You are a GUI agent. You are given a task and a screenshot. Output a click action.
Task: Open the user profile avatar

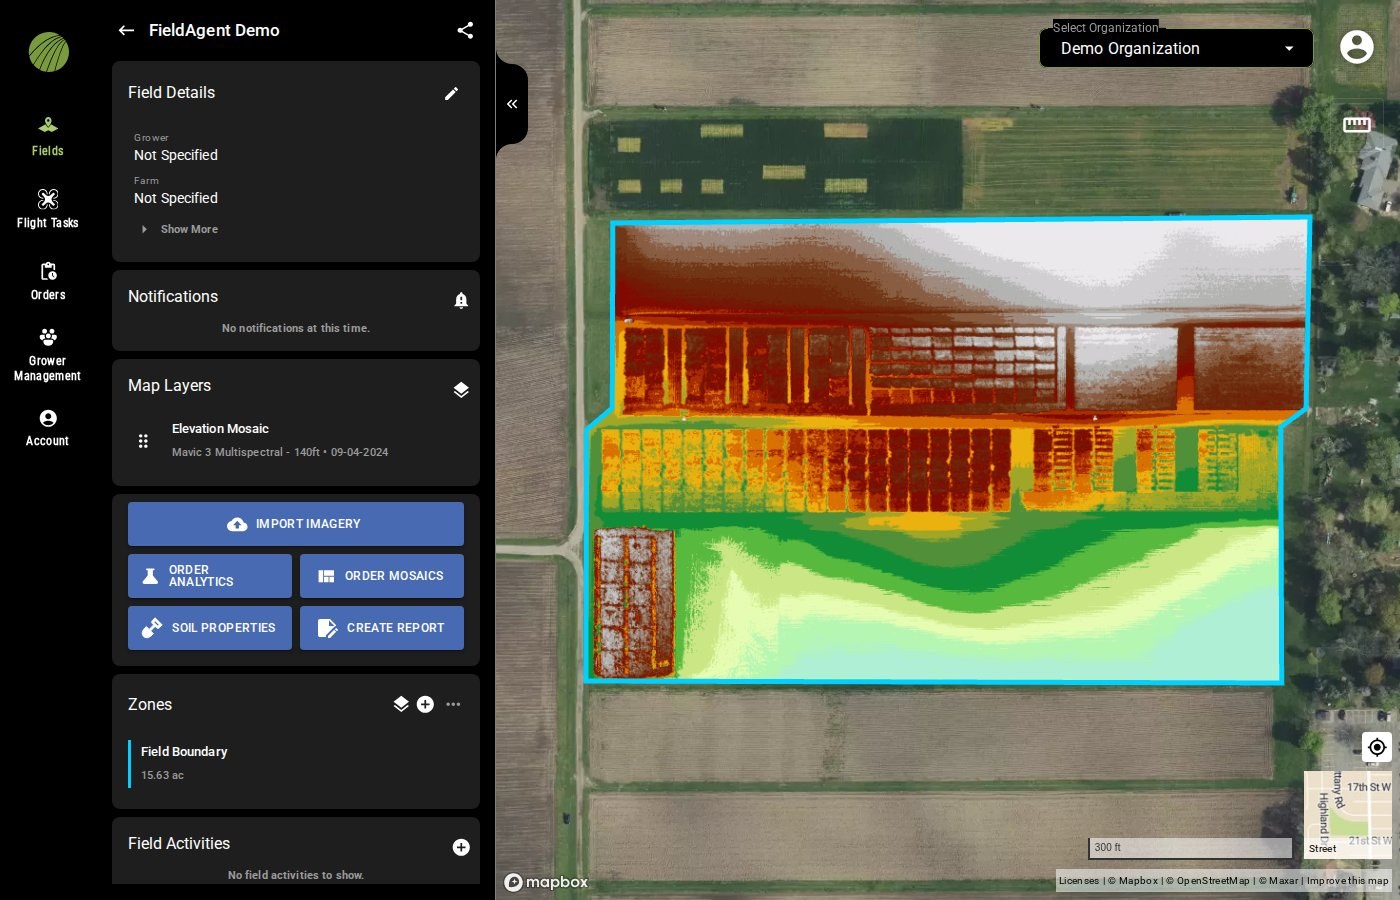click(1357, 46)
